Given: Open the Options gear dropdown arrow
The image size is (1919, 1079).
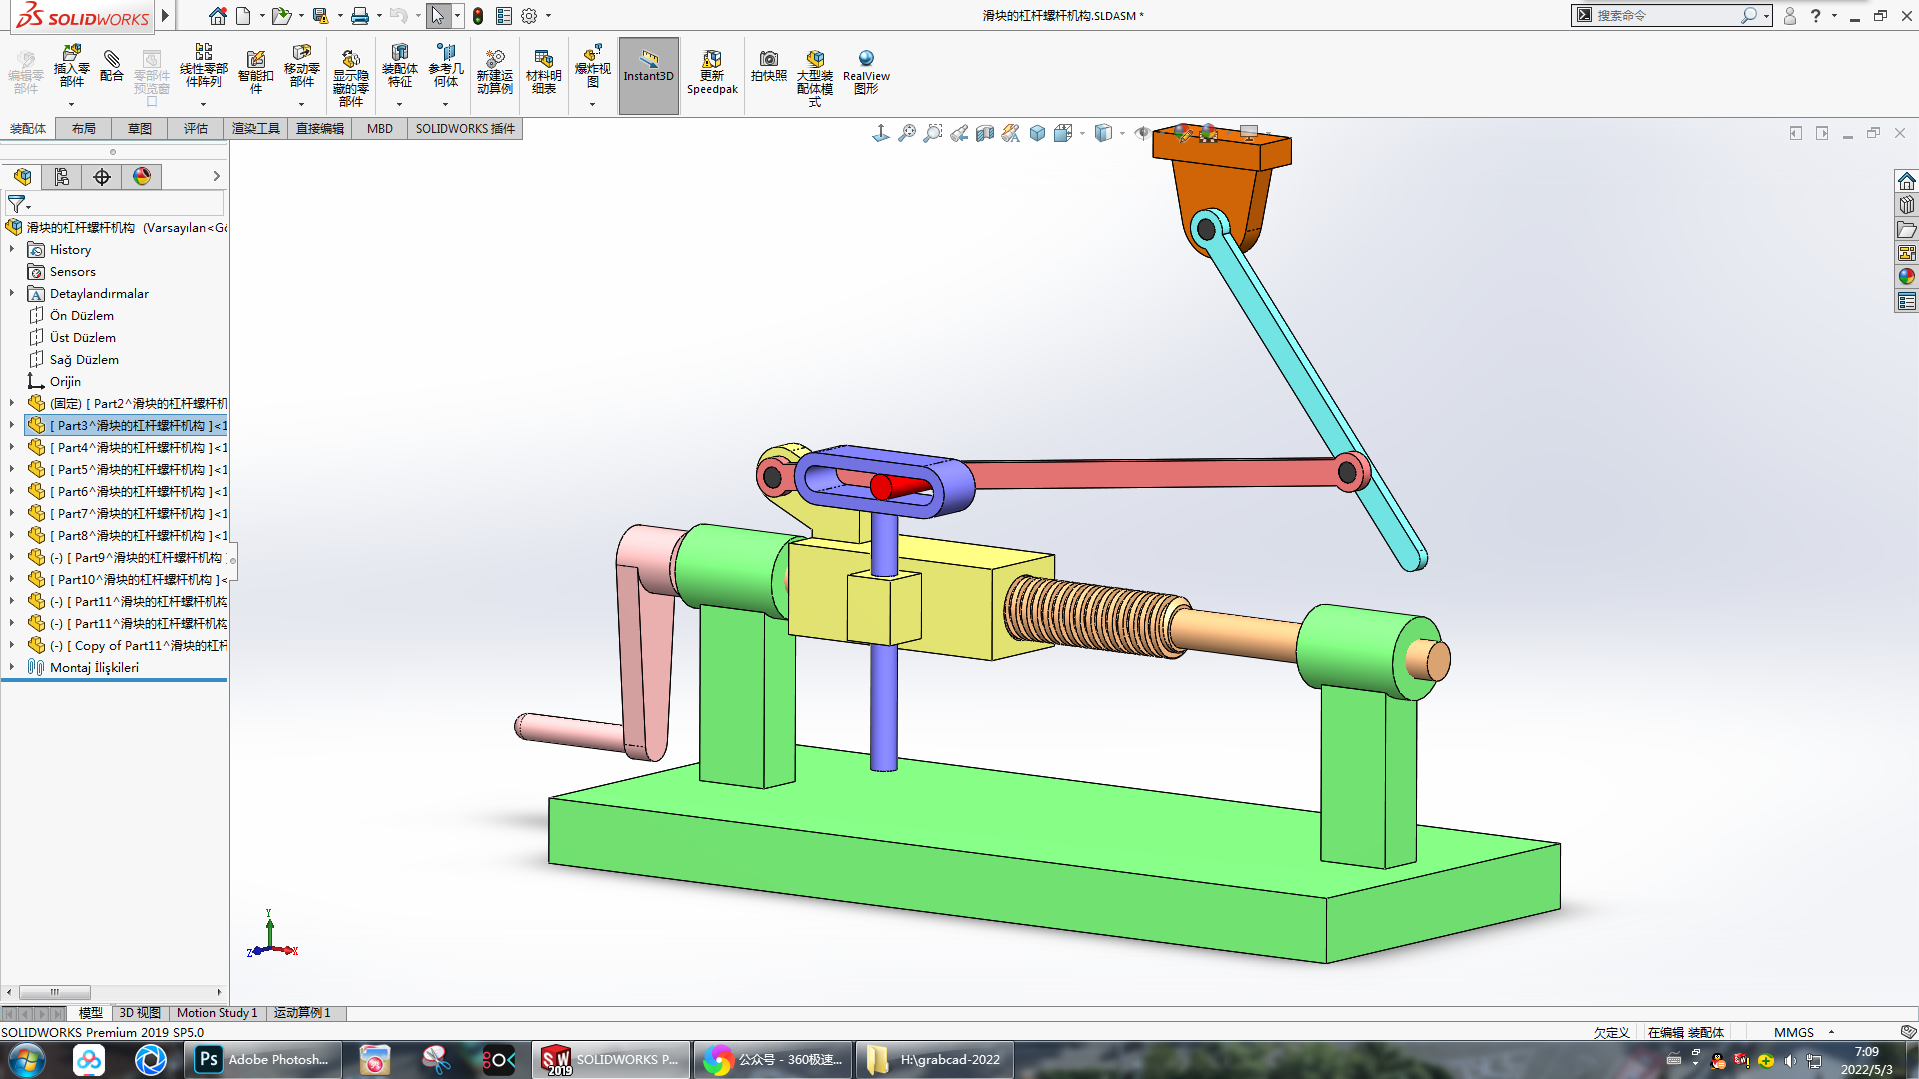Looking at the screenshot, I should click(548, 16).
